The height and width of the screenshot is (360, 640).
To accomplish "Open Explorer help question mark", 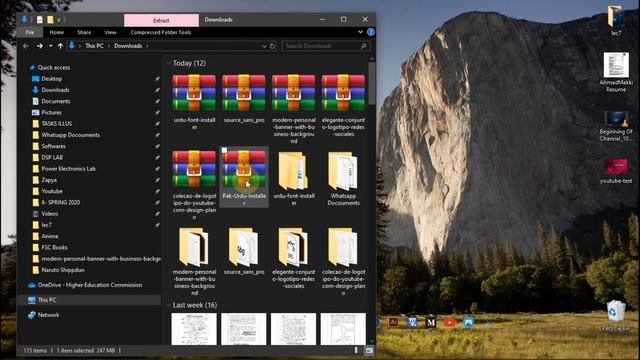I will point(371,32).
